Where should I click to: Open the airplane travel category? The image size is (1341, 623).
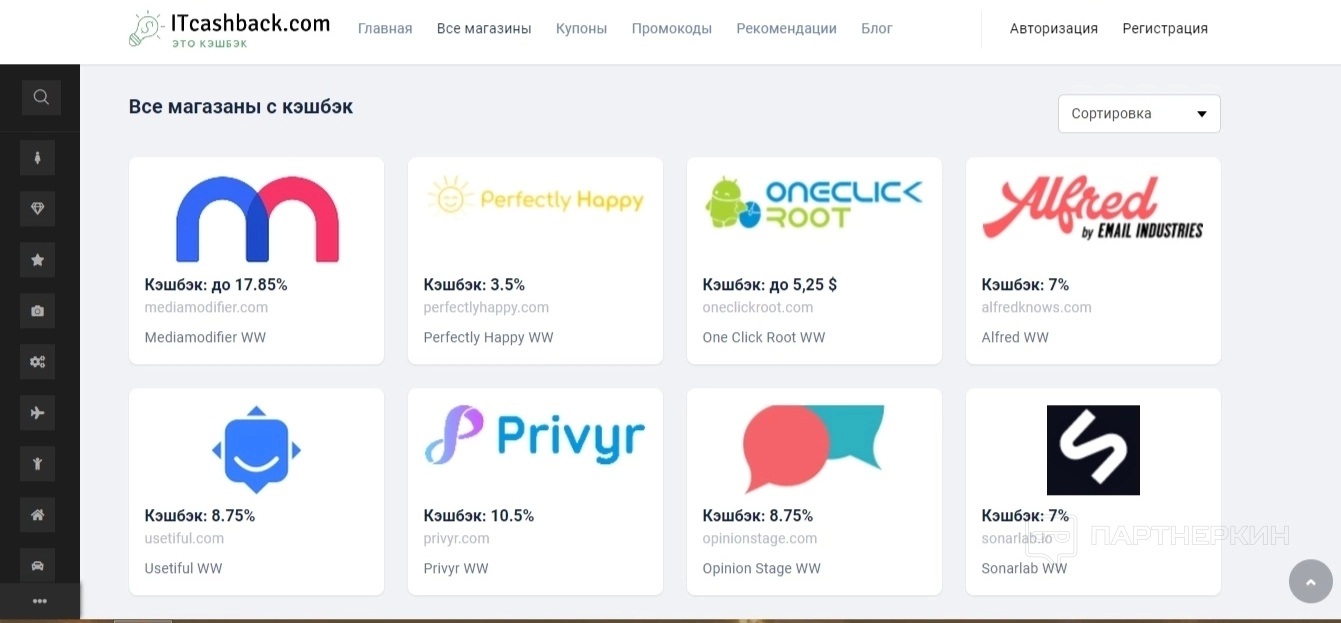pyautogui.click(x=38, y=413)
